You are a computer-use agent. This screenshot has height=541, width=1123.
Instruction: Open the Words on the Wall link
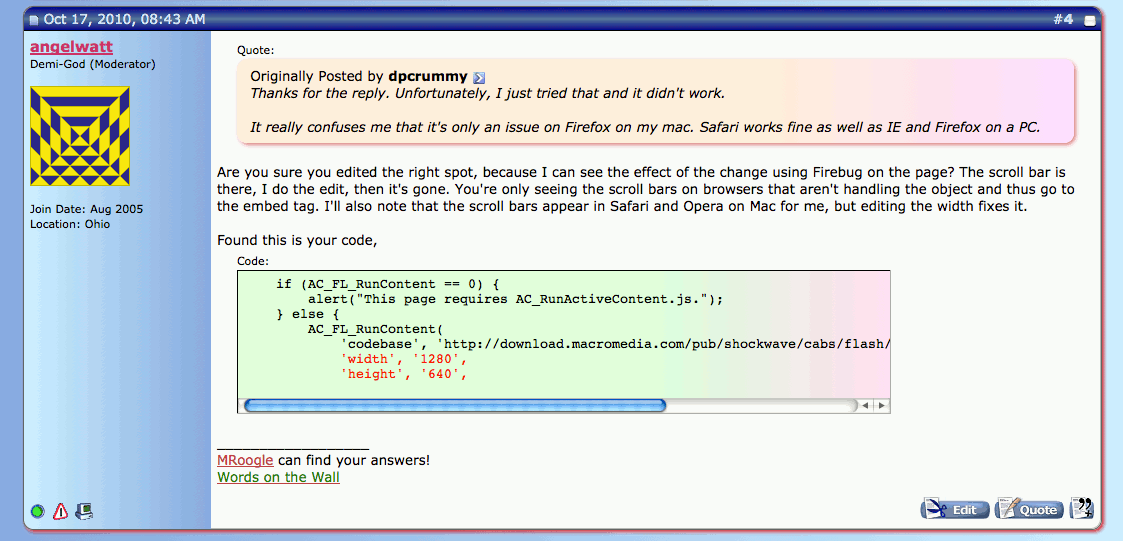(x=278, y=477)
